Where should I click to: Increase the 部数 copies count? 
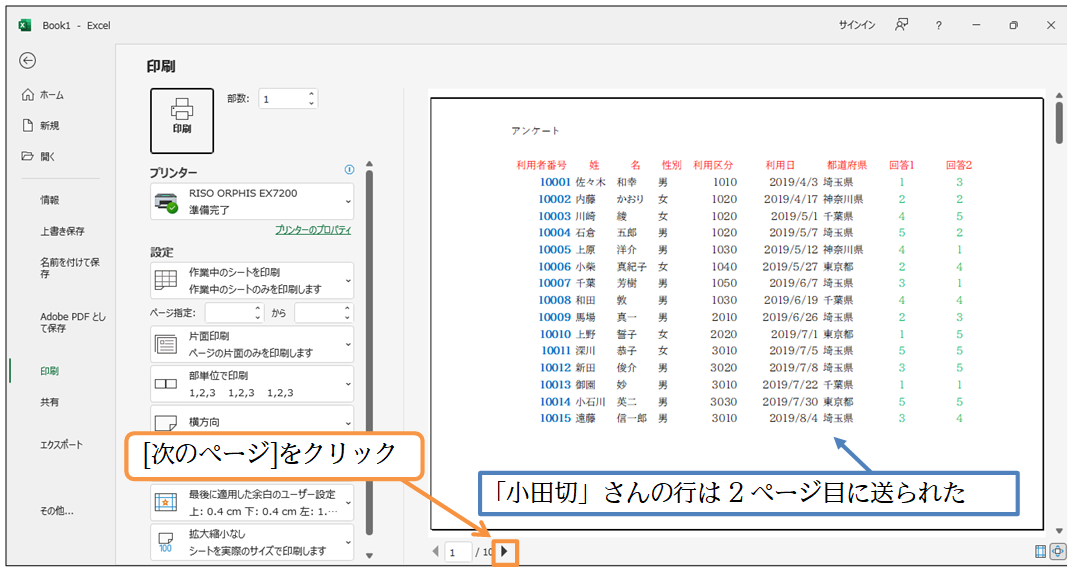tap(311, 94)
